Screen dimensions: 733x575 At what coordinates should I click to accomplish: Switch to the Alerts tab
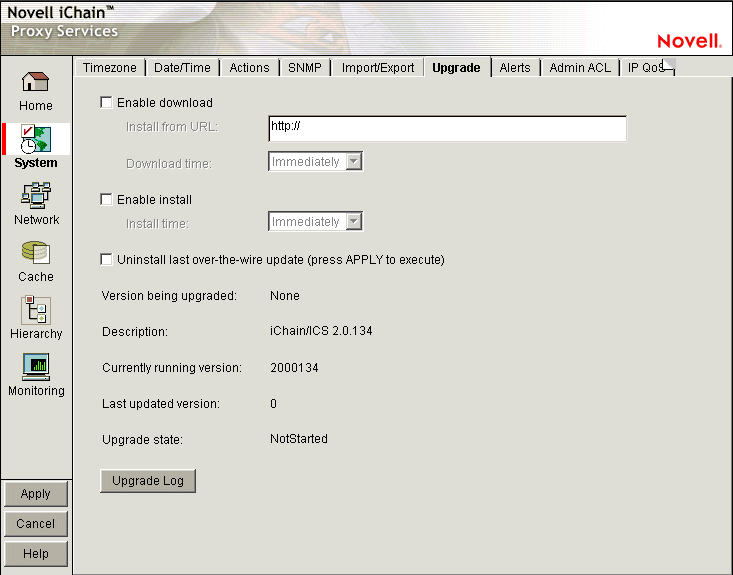click(515, 68)
